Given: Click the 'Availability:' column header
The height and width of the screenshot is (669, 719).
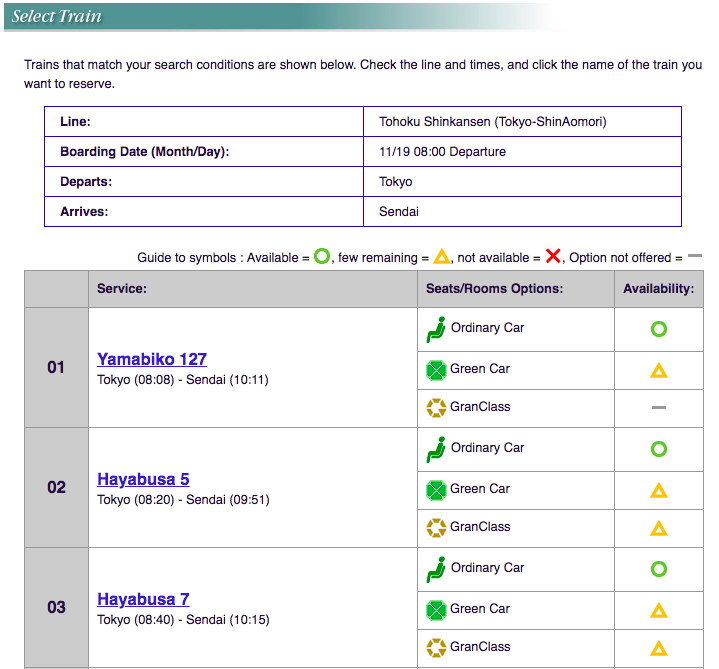Looking at the screenshot, I should point(658,289).
